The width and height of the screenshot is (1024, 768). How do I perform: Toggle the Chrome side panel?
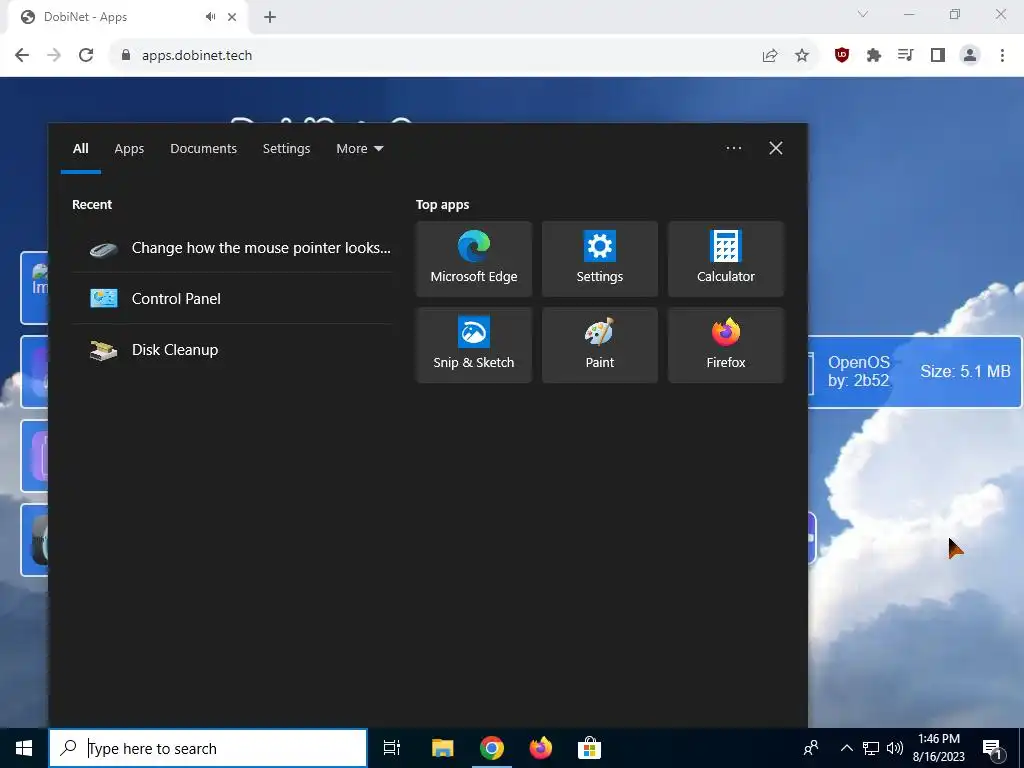coord(938,56)
